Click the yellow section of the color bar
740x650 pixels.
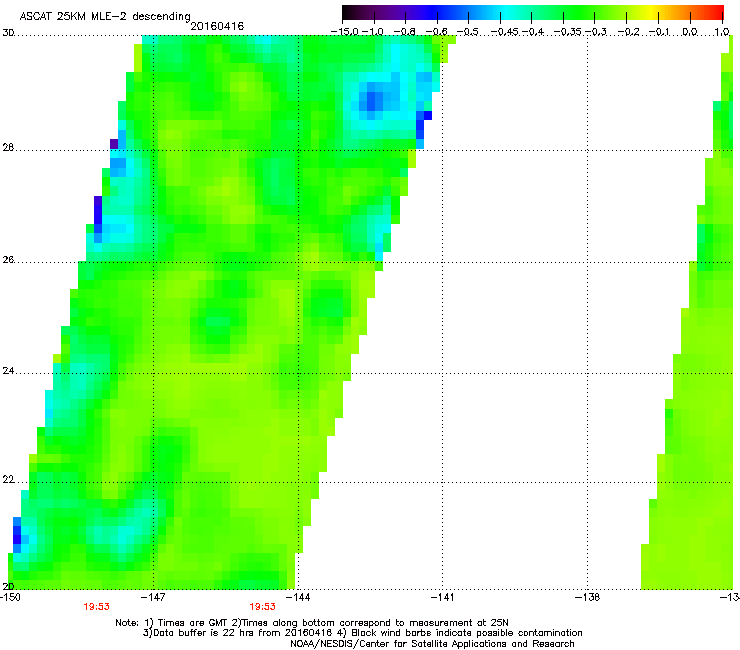652,13
